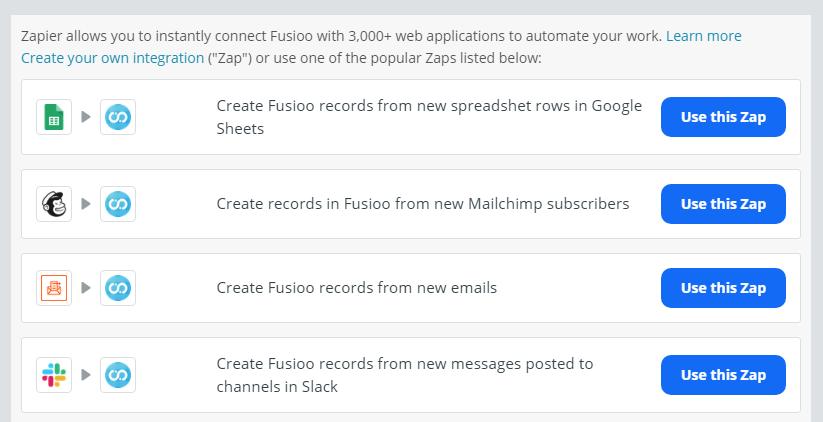Screen dimensions: 823x422
Task: Use this Zap for Google Sheets
Action: click(723, 117)
